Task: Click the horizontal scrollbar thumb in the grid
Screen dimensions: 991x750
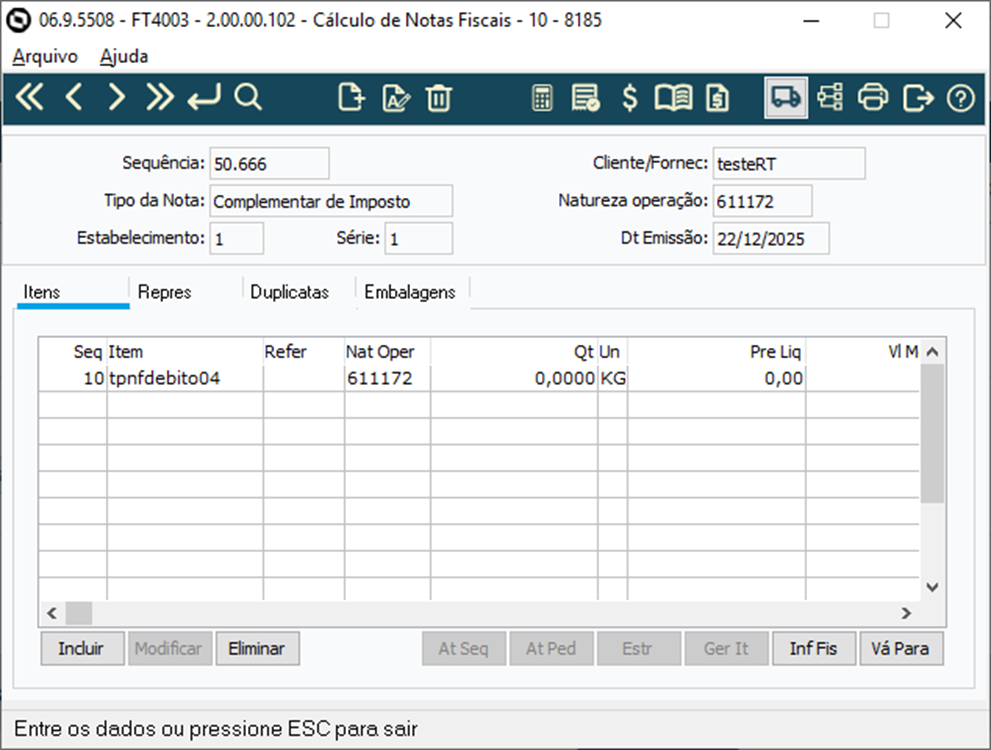Action: (x=79, y=613)
